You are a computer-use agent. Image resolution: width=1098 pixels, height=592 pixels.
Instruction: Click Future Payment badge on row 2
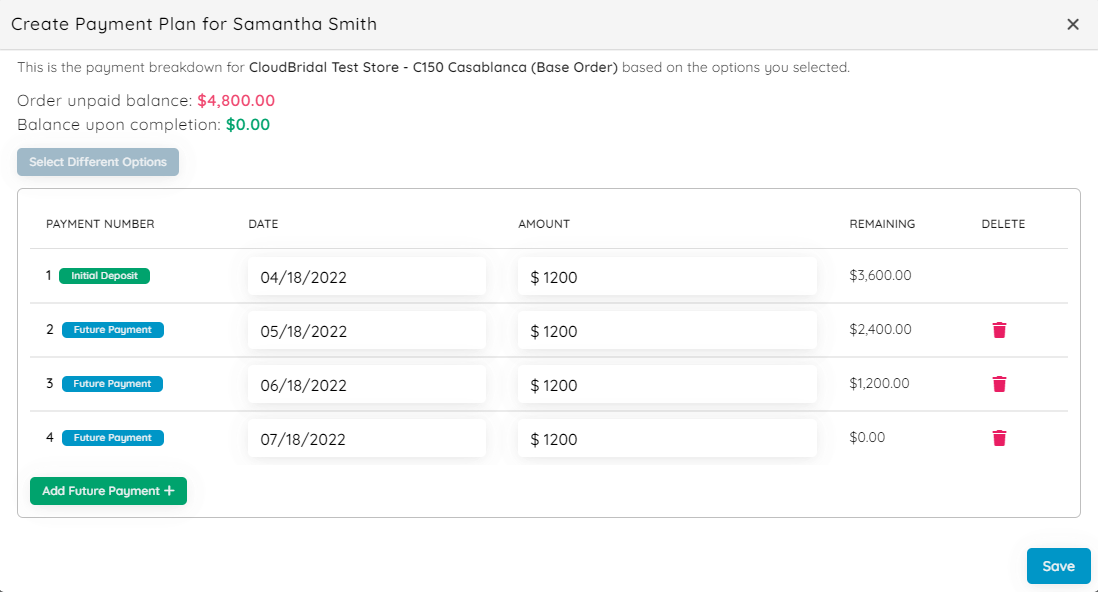tap(112, 330)
